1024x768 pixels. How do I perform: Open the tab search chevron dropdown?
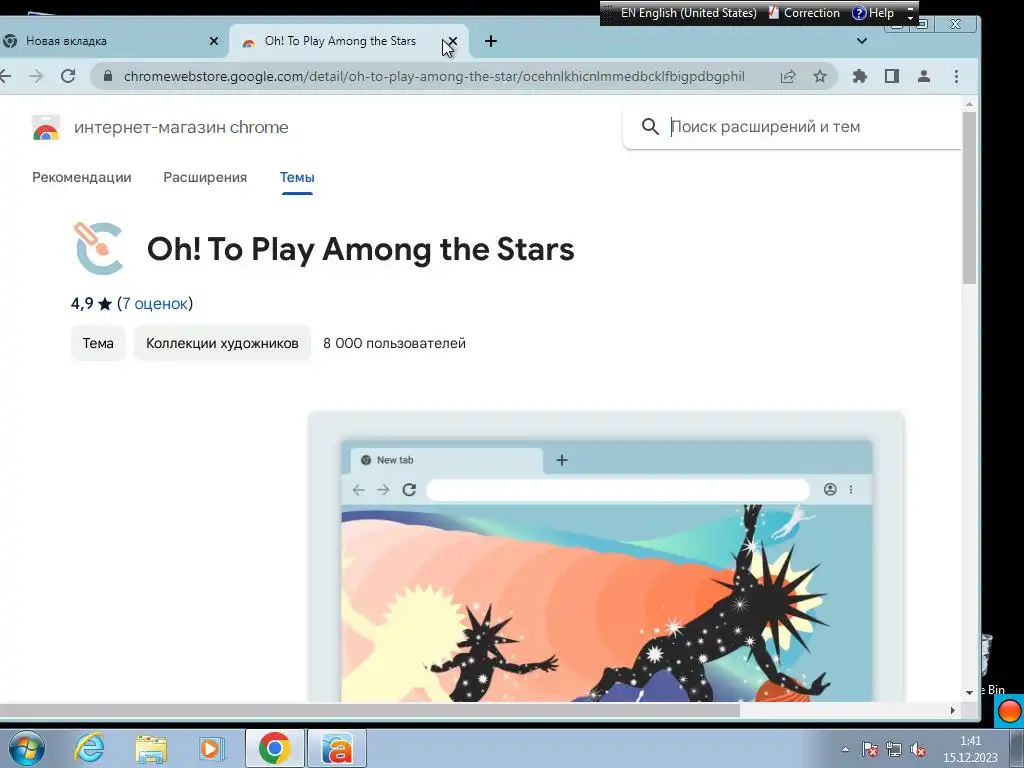[862, 41]
